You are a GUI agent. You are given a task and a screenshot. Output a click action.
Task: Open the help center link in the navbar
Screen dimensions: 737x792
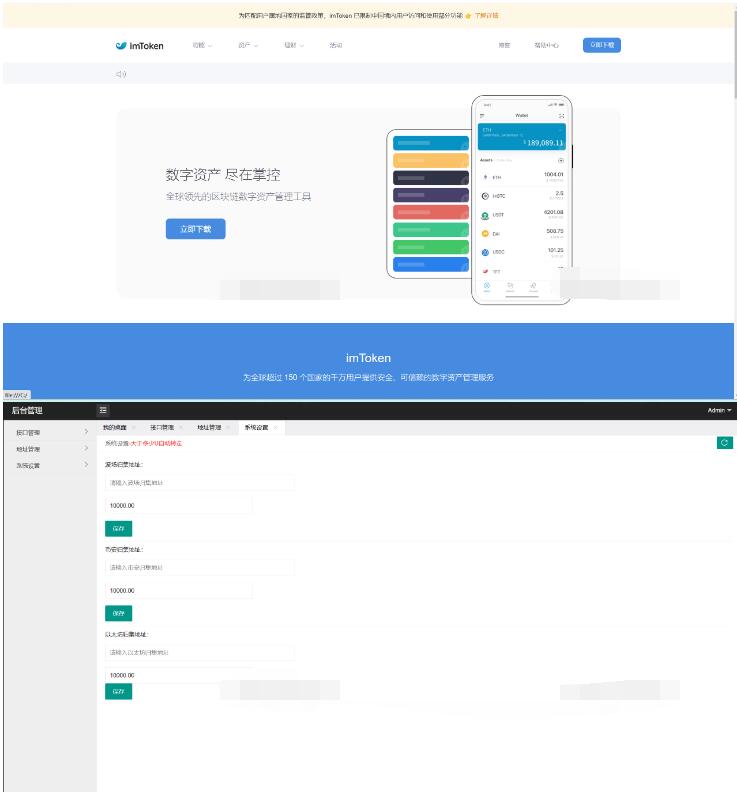(x=546, y=45)
